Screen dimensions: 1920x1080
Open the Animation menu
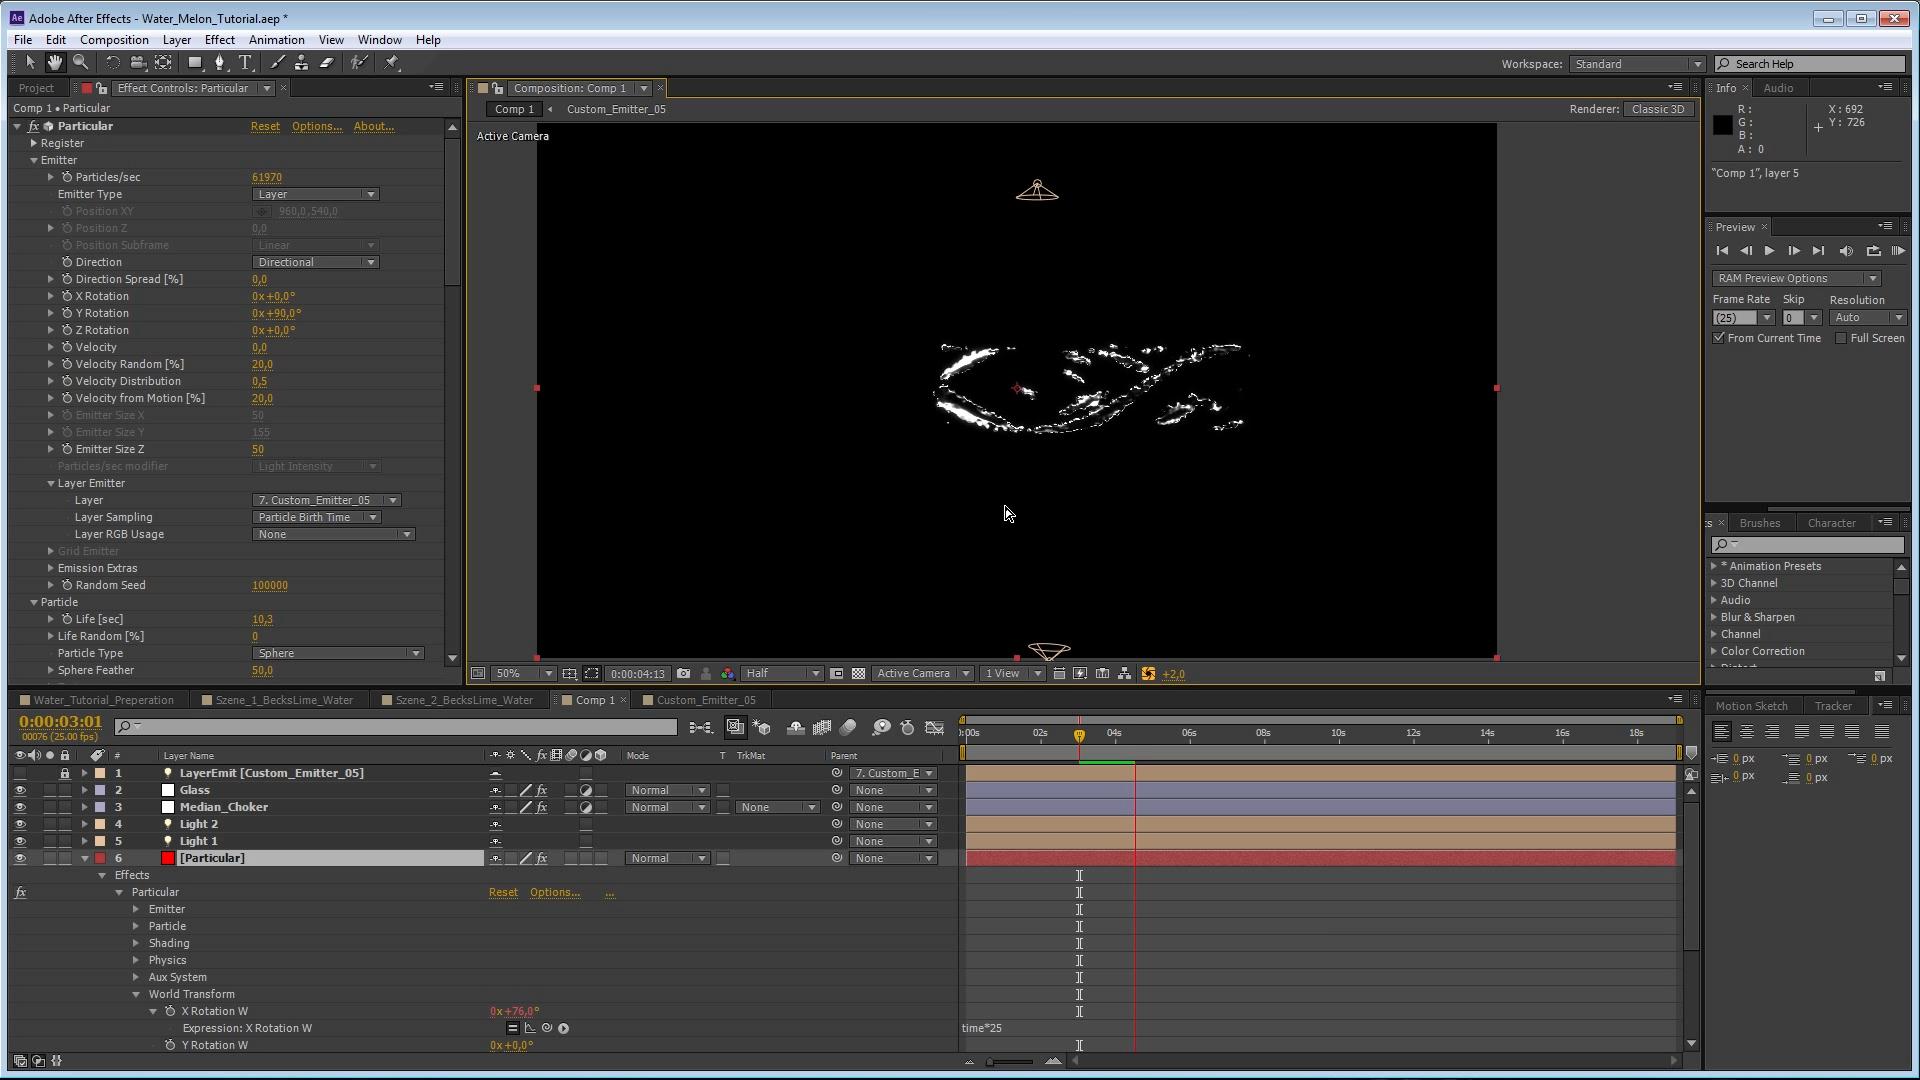276,40
